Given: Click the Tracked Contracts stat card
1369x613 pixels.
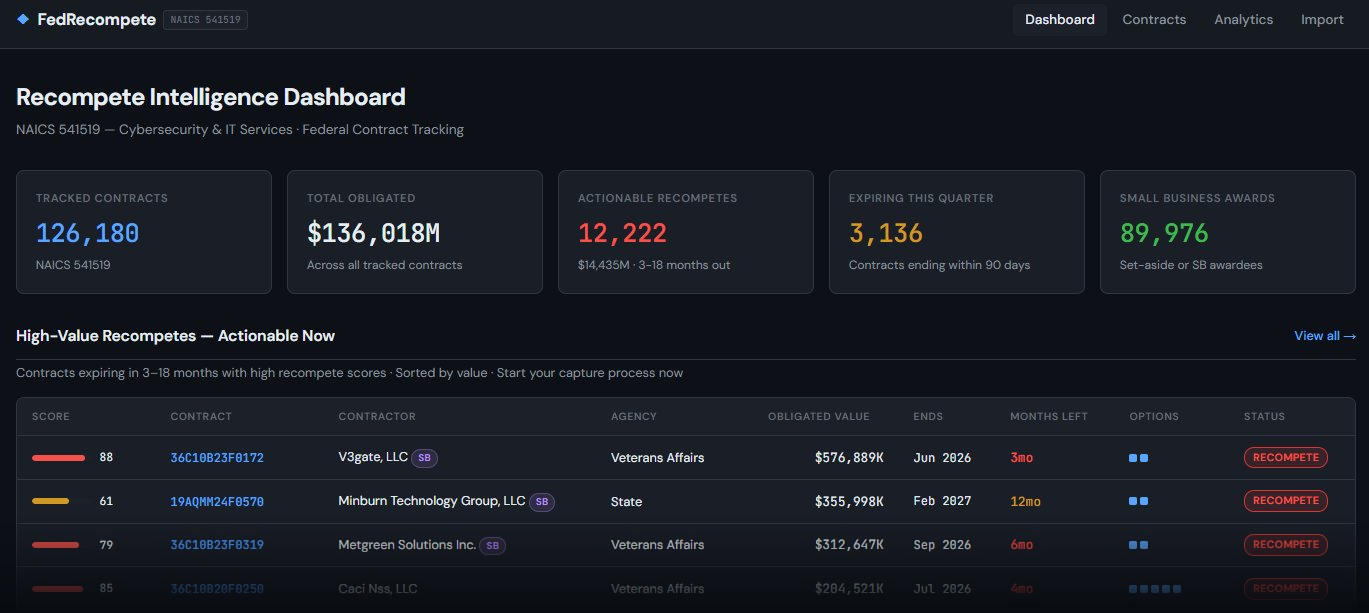Looking at the screenshot, I should (144, 231).
